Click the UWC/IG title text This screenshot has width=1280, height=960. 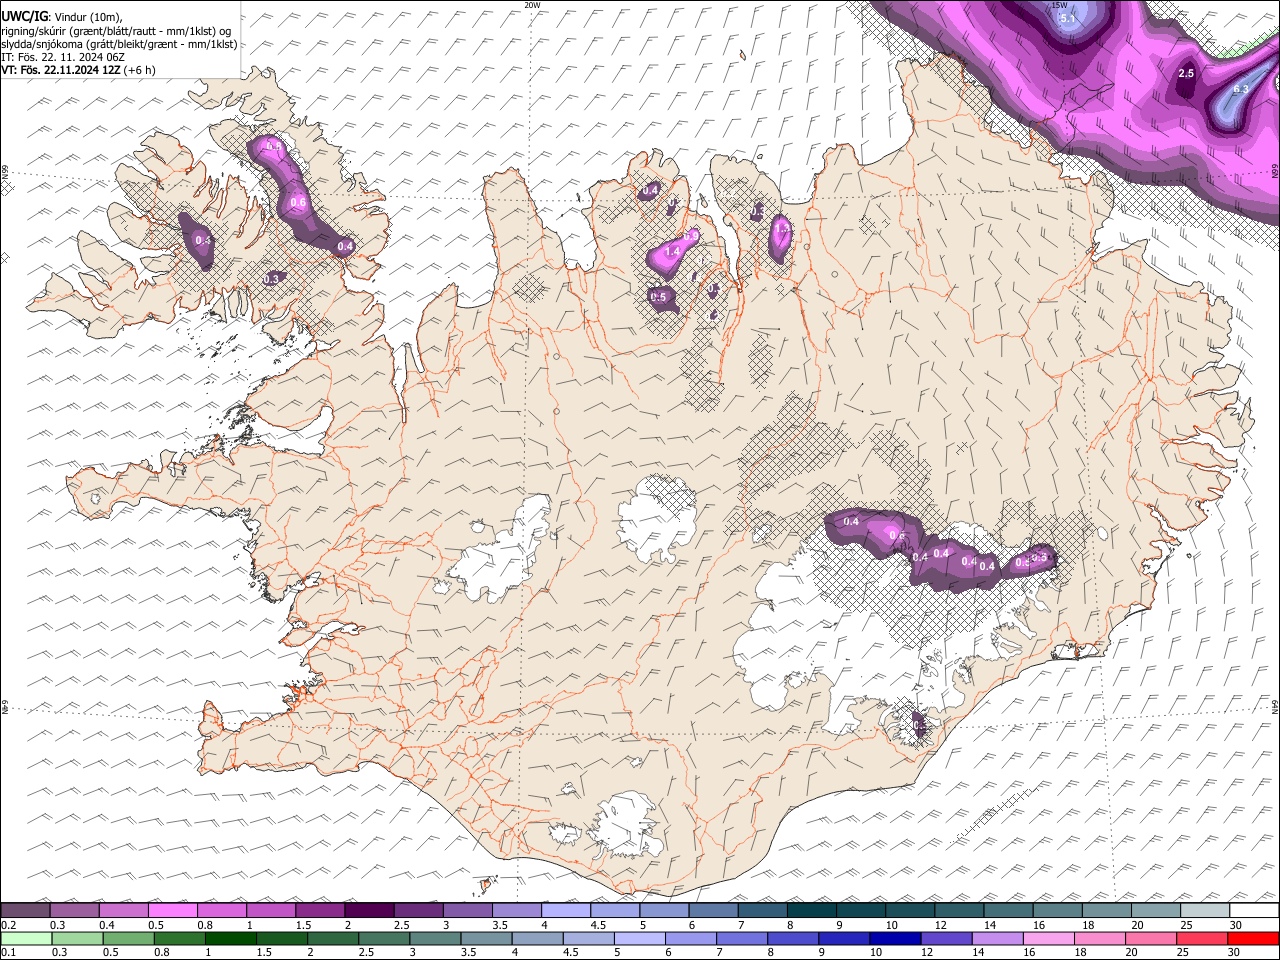(24, 16)
